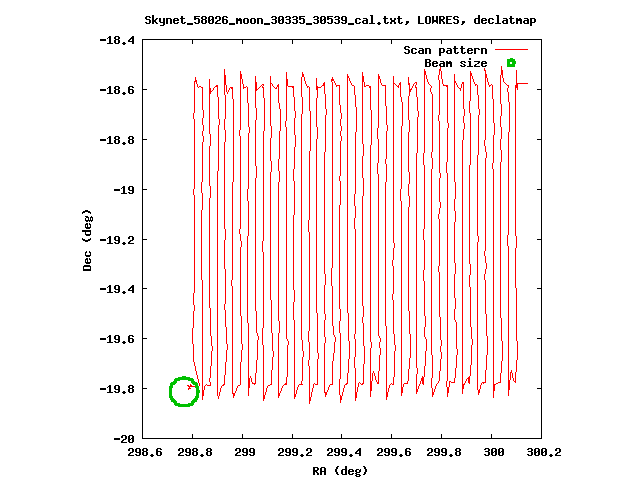Click the red cross inside beam circle
The width and height of the screenshot is (640, 480).
(190, 386)
